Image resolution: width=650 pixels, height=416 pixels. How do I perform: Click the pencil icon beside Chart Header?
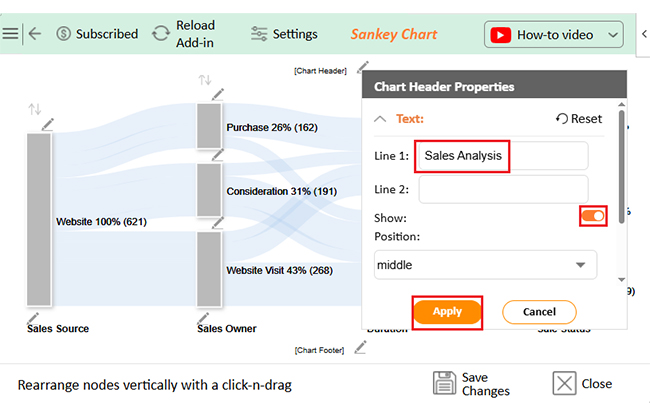[363, 66]
